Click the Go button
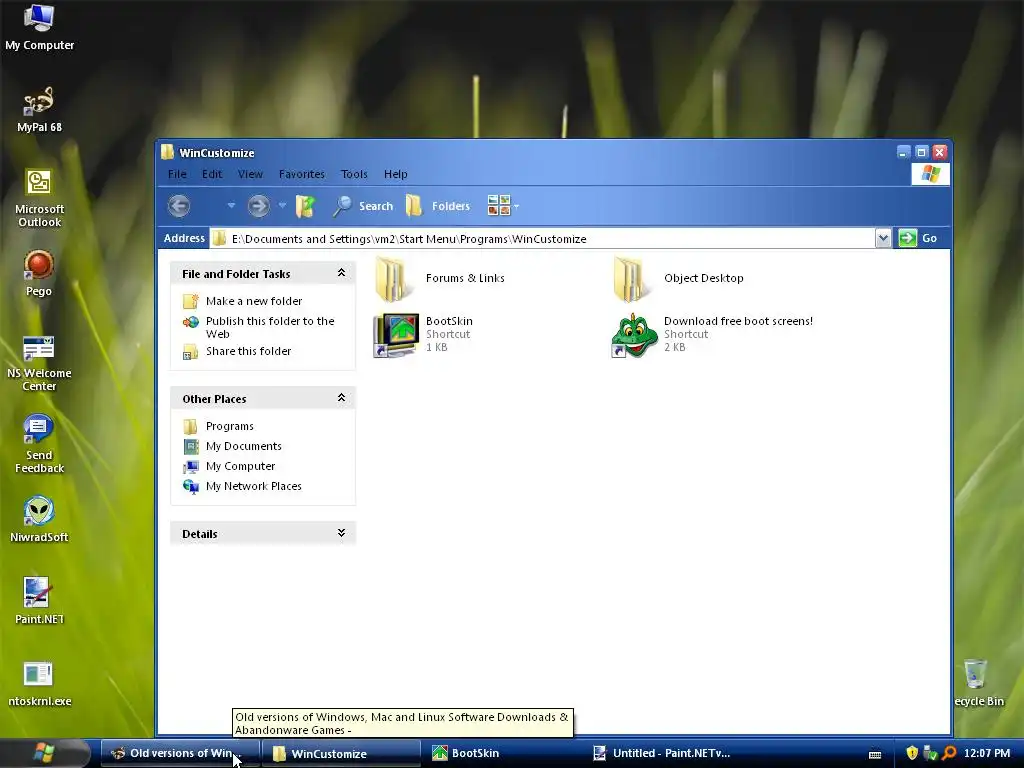Screen dimensions: 1024x768 click(918, 238)
